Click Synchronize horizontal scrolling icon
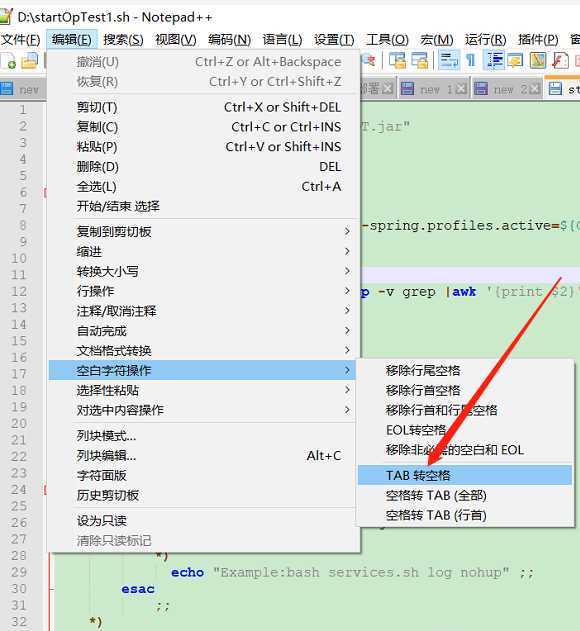Screen dimensions: 580x631 419,61
